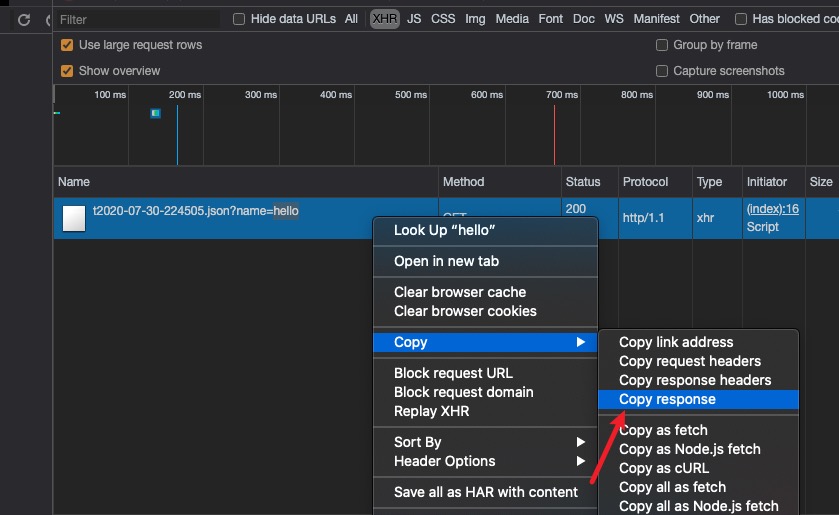Click the file icon beside the json request
The height and width of the screenshot is (515, 839).
74,218
